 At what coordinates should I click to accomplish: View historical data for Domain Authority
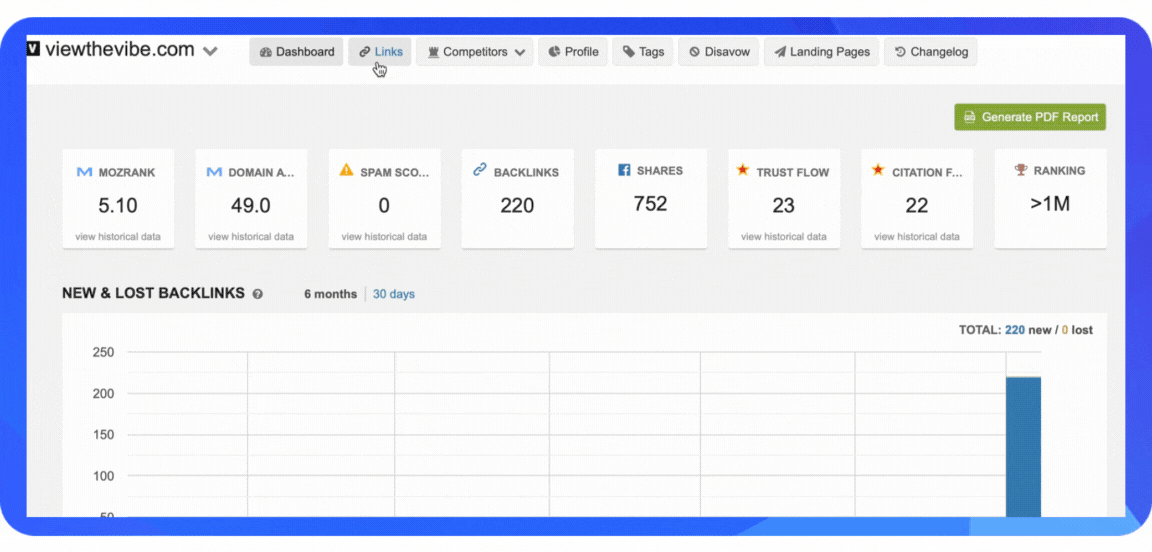pos(251,237)
